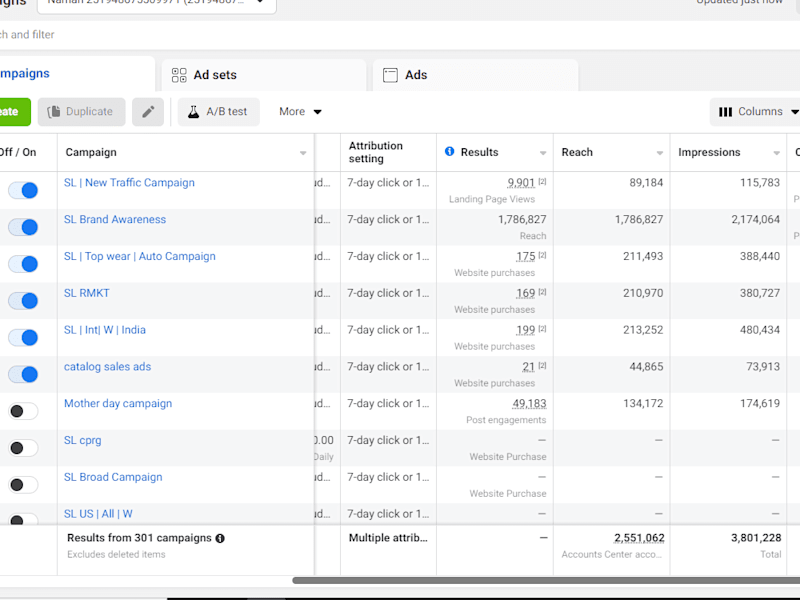Click the 169 Website purchases result
Screen dimensions: 800x600
pyautogui.click(x=526, y=293)
